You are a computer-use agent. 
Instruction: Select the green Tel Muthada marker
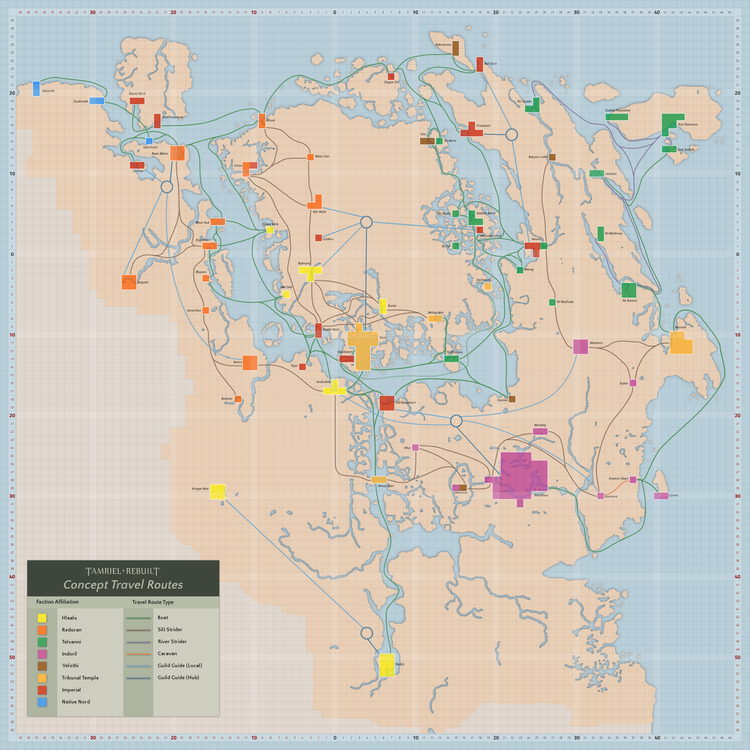pos(552,302)
